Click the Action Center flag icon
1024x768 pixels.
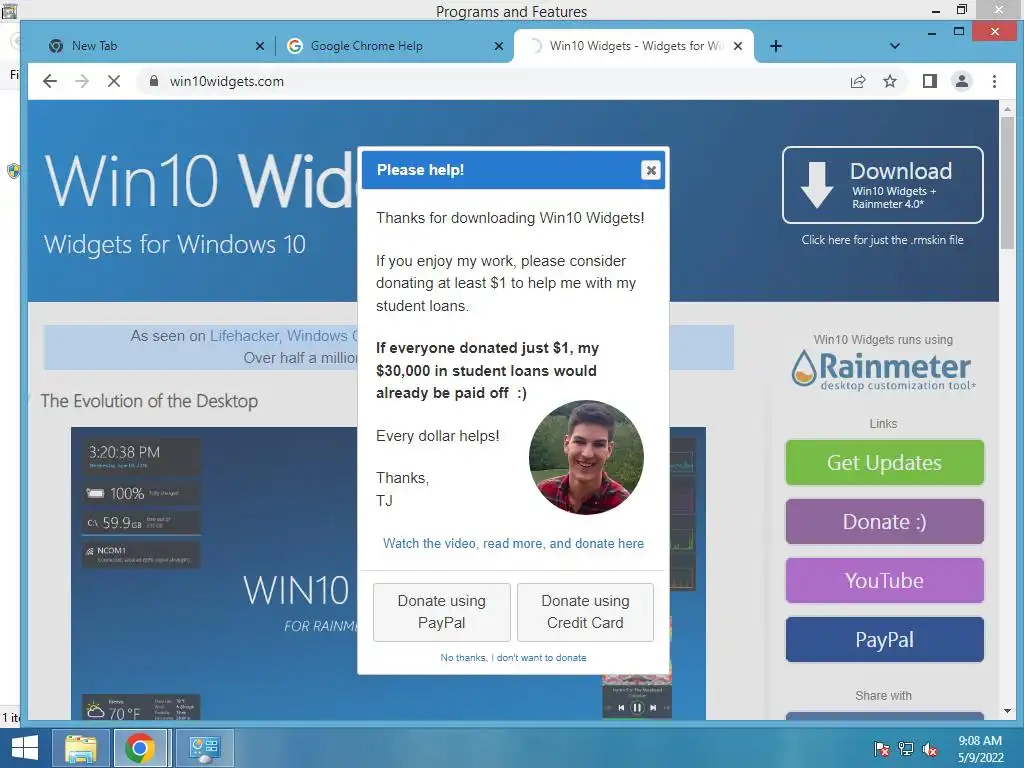[882, 749]
